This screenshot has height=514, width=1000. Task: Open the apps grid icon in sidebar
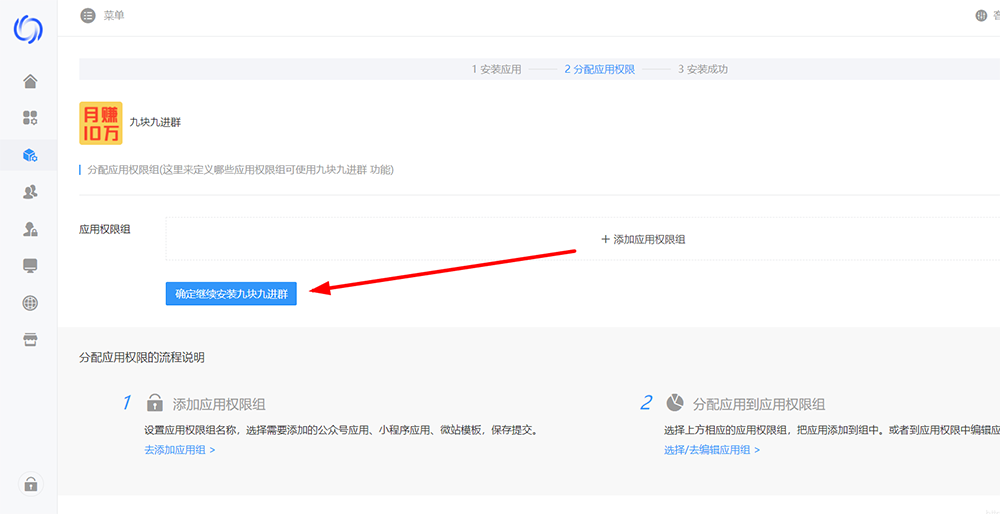click(30, 118)
